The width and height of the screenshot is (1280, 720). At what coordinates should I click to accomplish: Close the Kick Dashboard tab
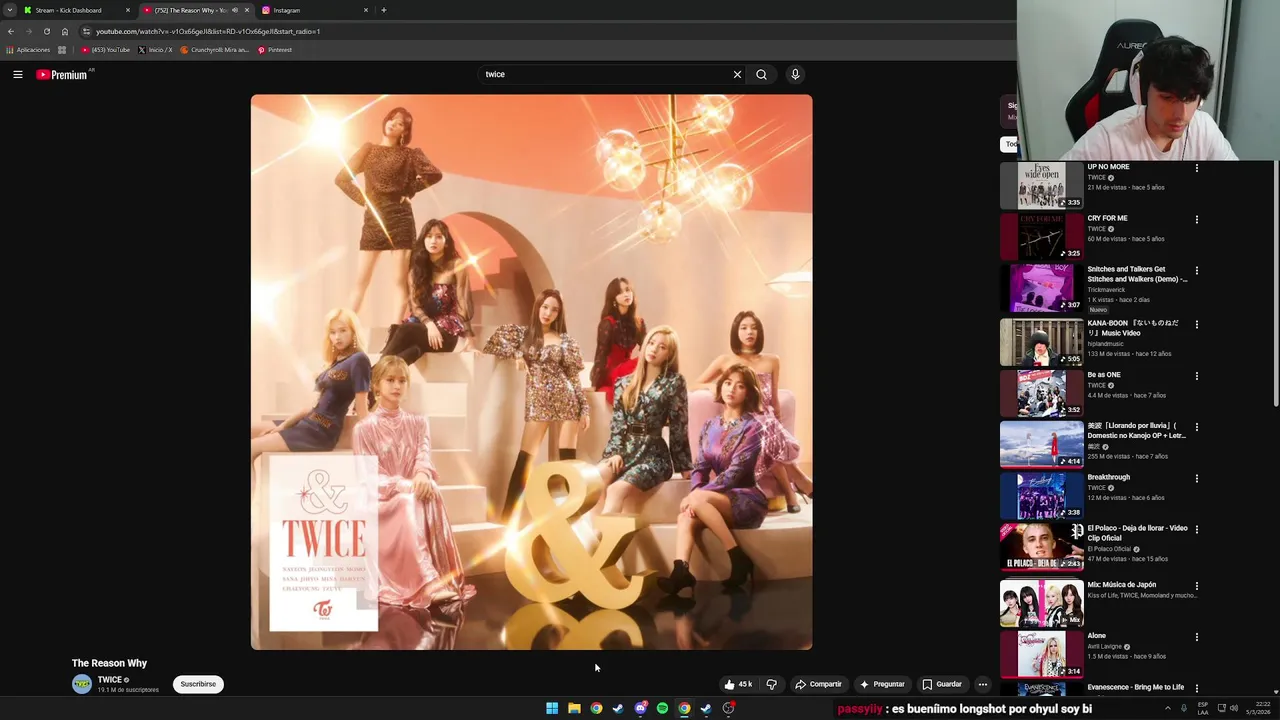127,10
